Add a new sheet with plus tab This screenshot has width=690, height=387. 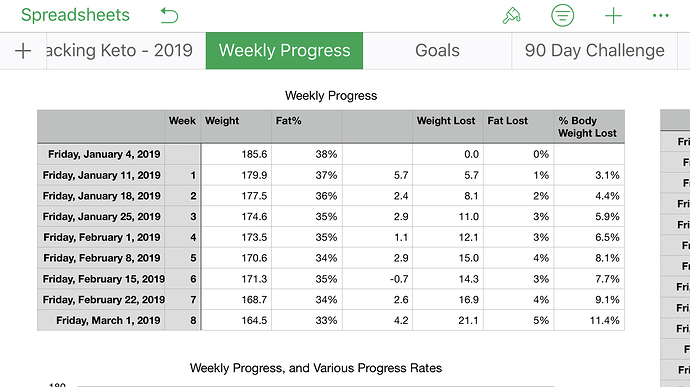pos(23,51)
